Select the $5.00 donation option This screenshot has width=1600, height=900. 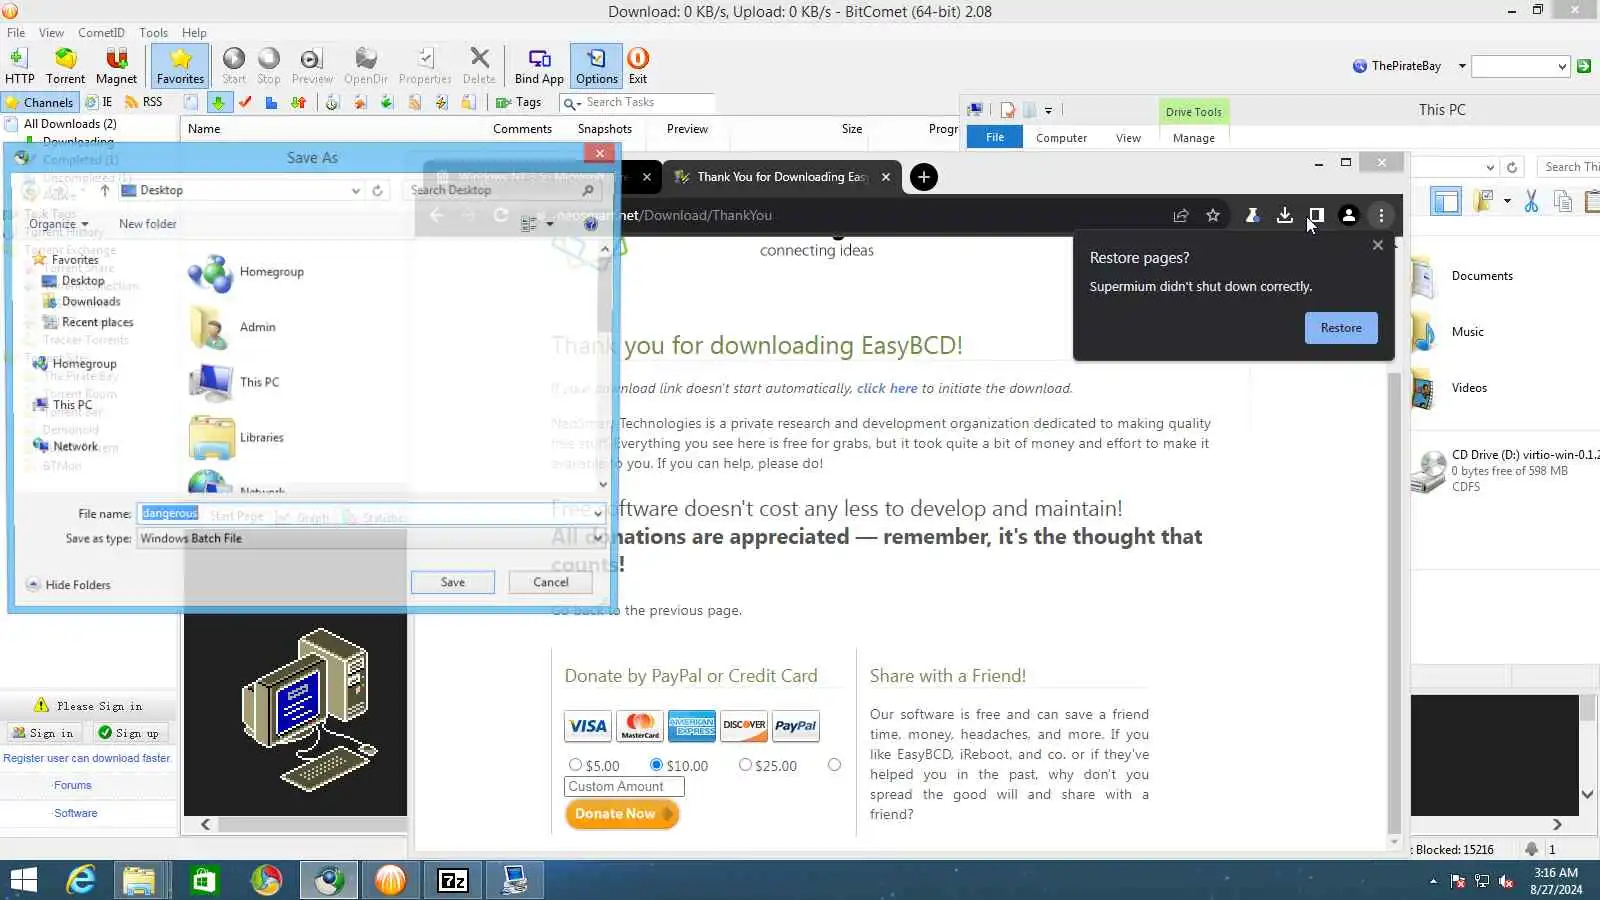575,765
